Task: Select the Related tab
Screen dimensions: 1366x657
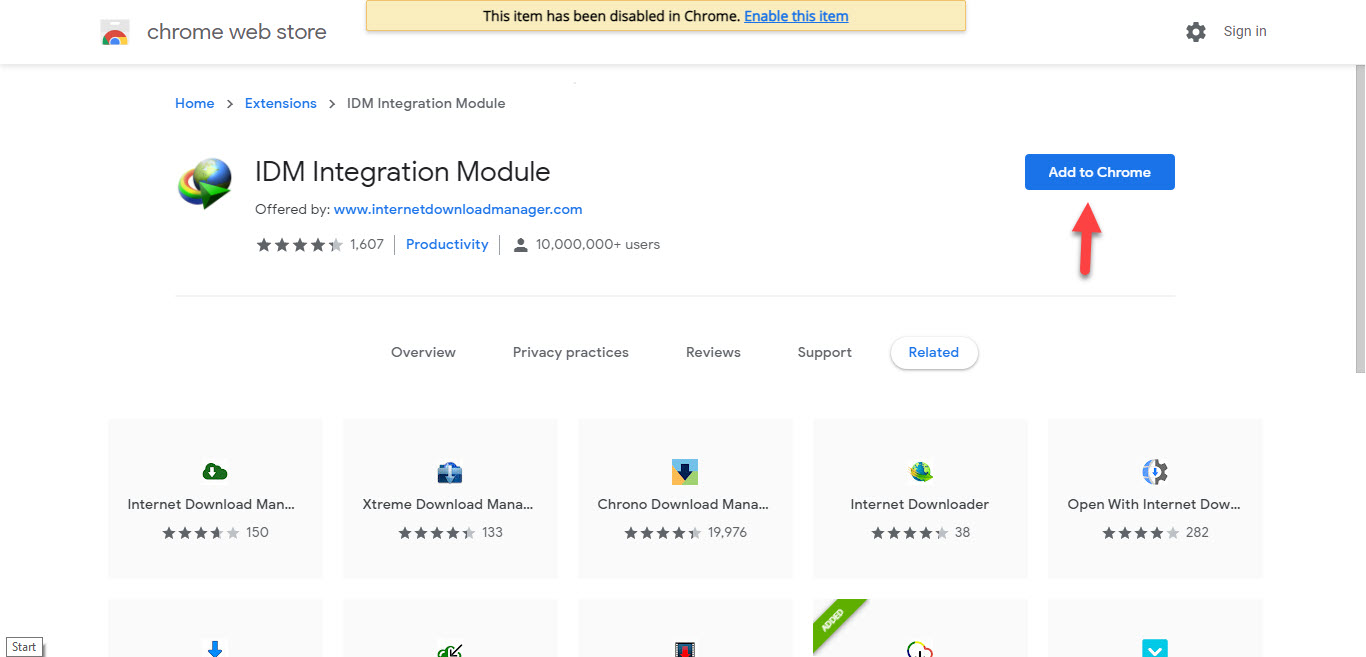Action: point(933,353)
